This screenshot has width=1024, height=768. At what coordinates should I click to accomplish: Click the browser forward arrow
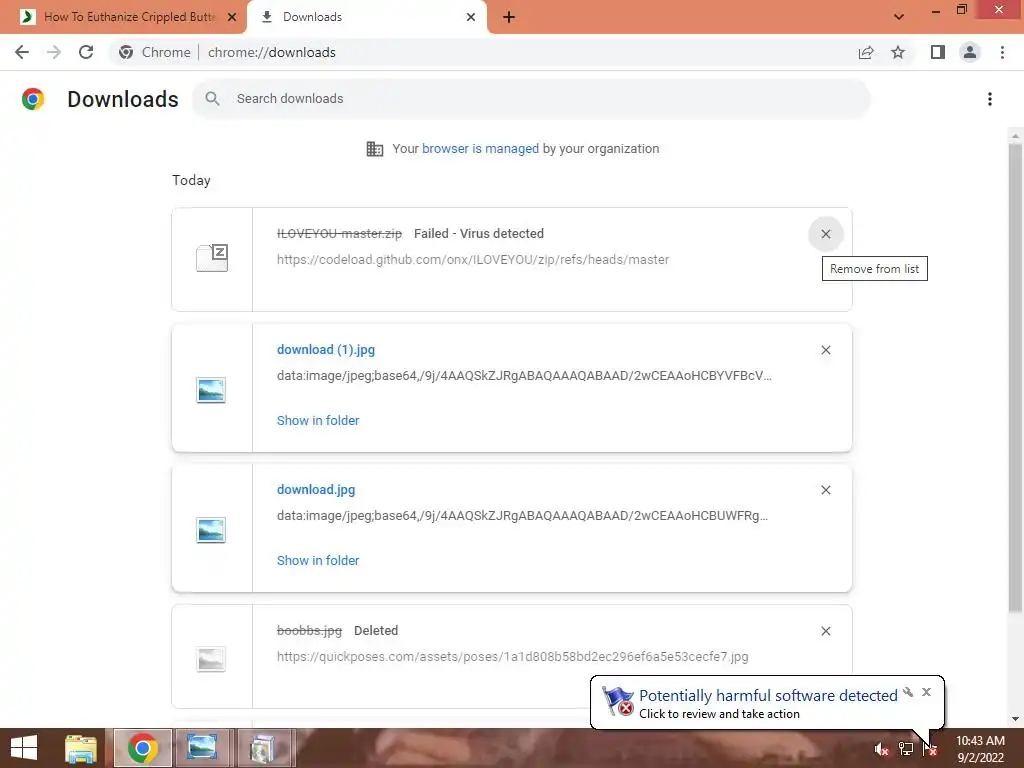tap(54, 52)
